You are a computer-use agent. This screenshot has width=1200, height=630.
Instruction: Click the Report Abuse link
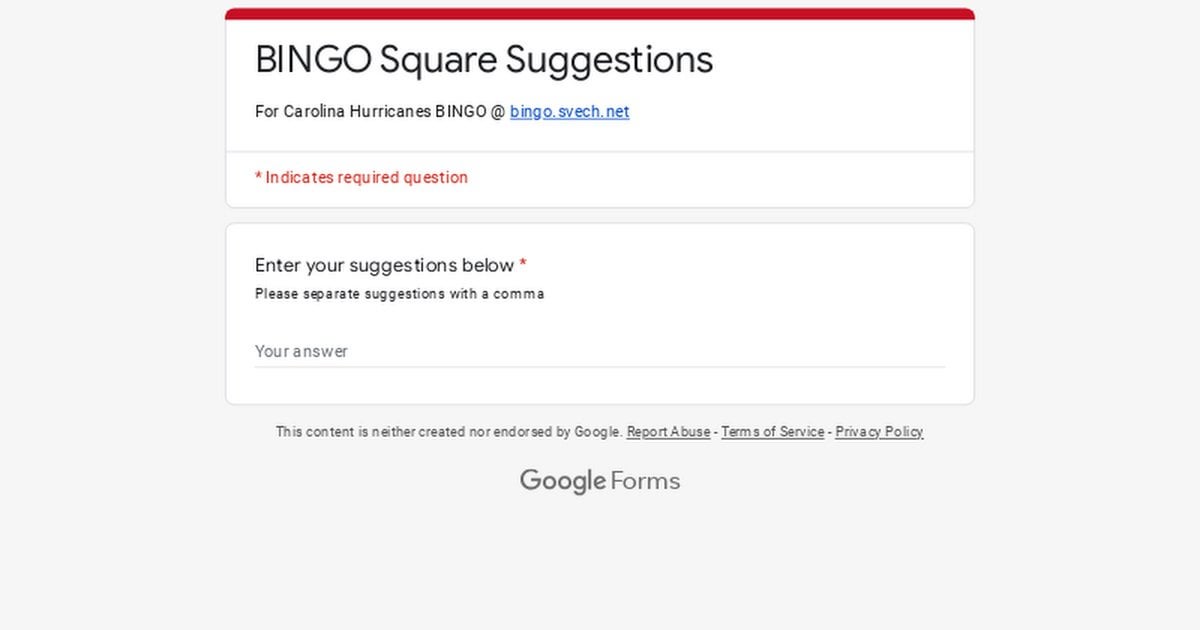coord(668,432)
